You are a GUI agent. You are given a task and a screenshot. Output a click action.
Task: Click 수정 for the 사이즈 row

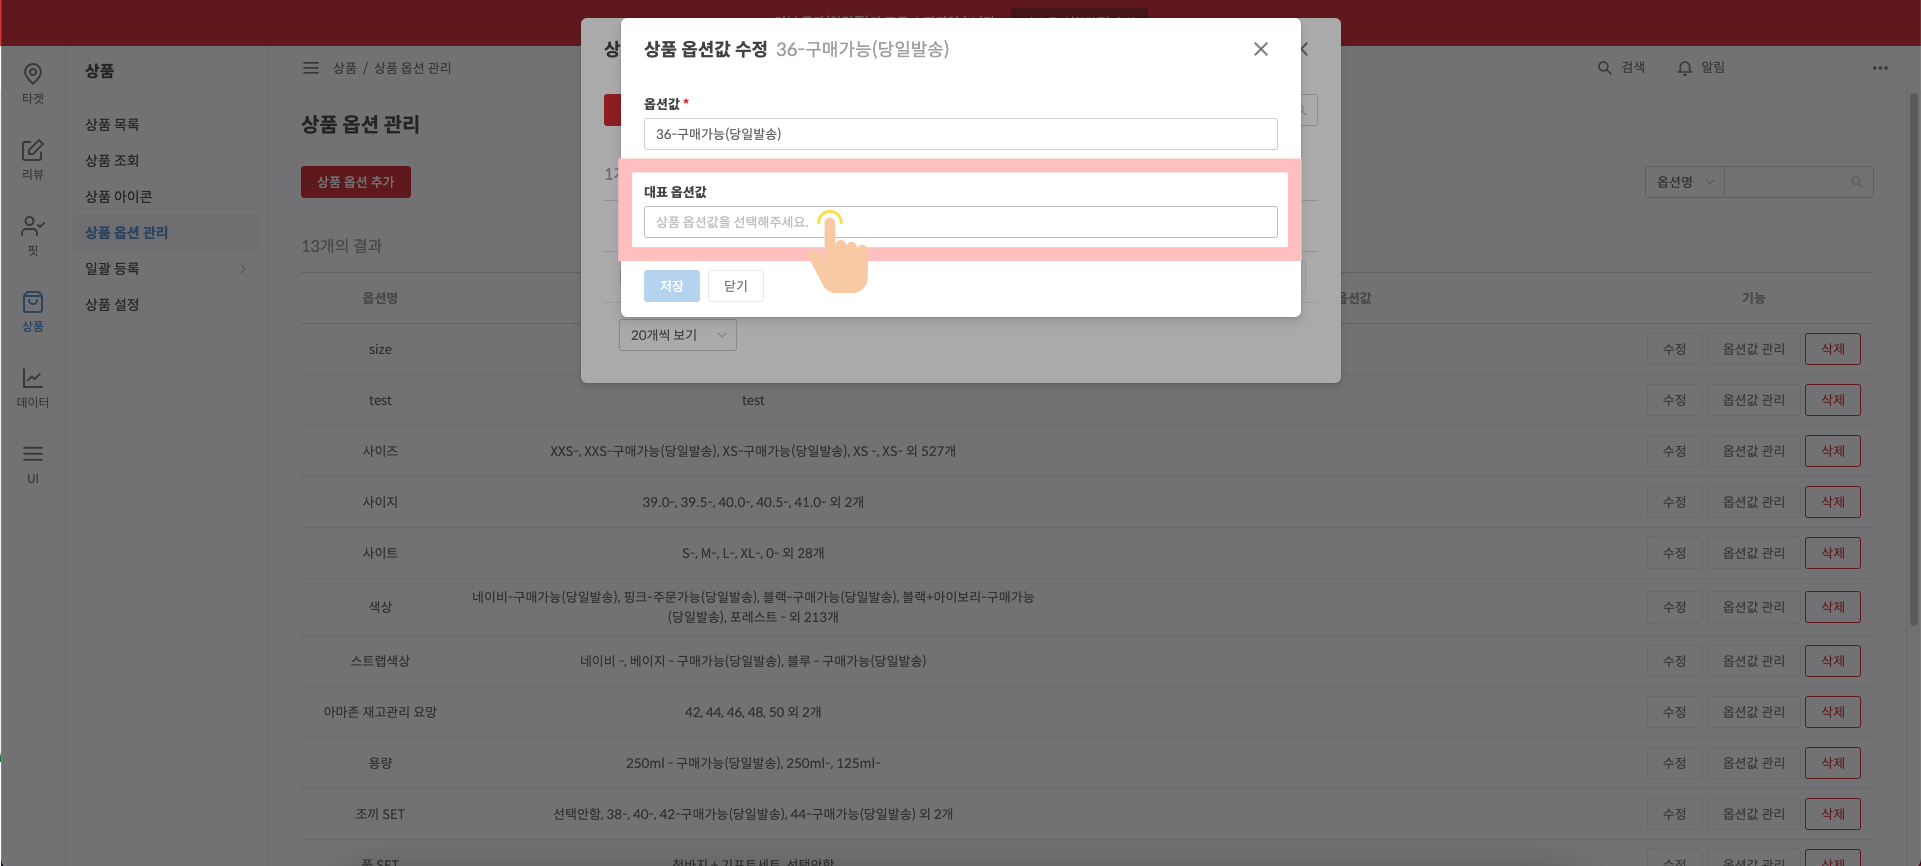[1675, 451]
